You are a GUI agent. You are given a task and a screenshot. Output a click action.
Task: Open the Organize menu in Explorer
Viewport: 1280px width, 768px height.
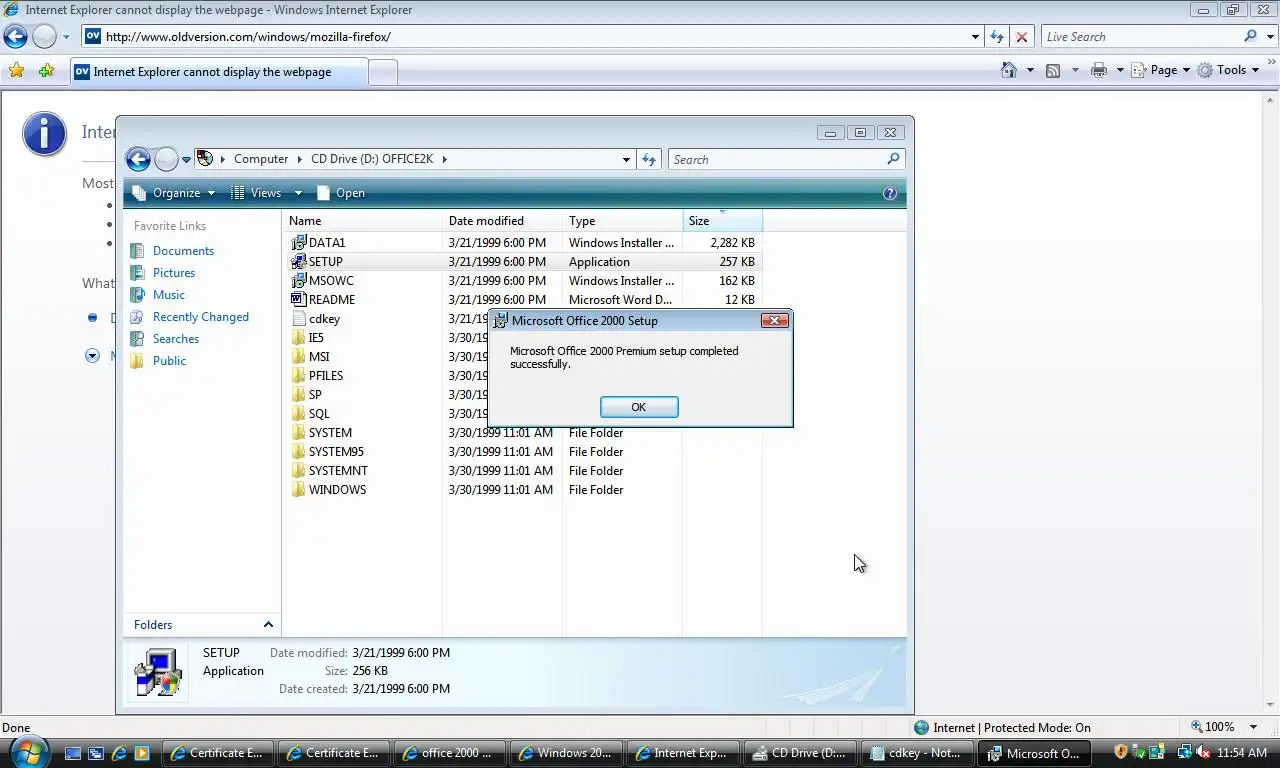point(174,193)
